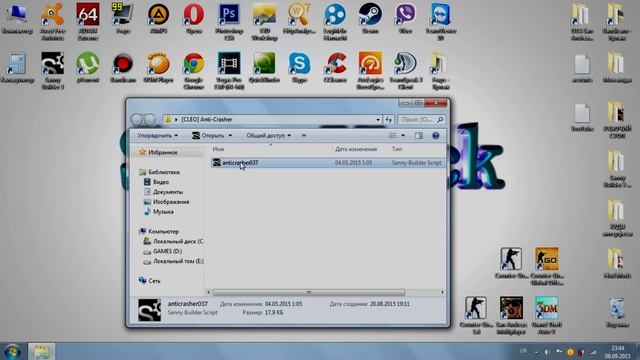The width and height of the screenshot is (640, 360).
Task: Launch Counter-Strike Global Offensive shortcut
Action: (547, 266)
